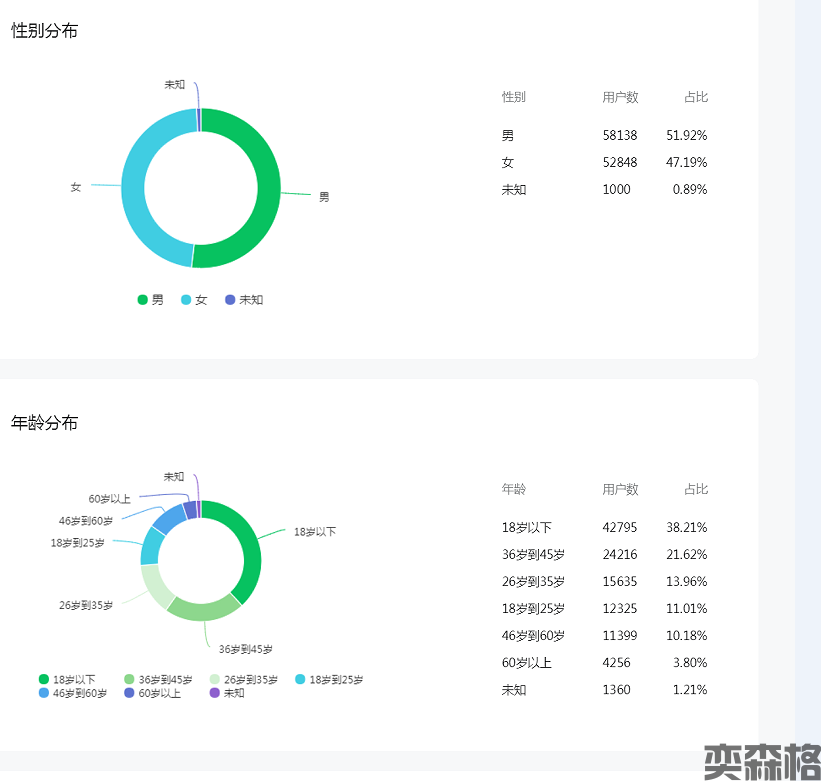This screenshot has height=781, width=821.
Task: Toggle 36岁到45岁 legend entry under age chart
Action: [157, 680]
